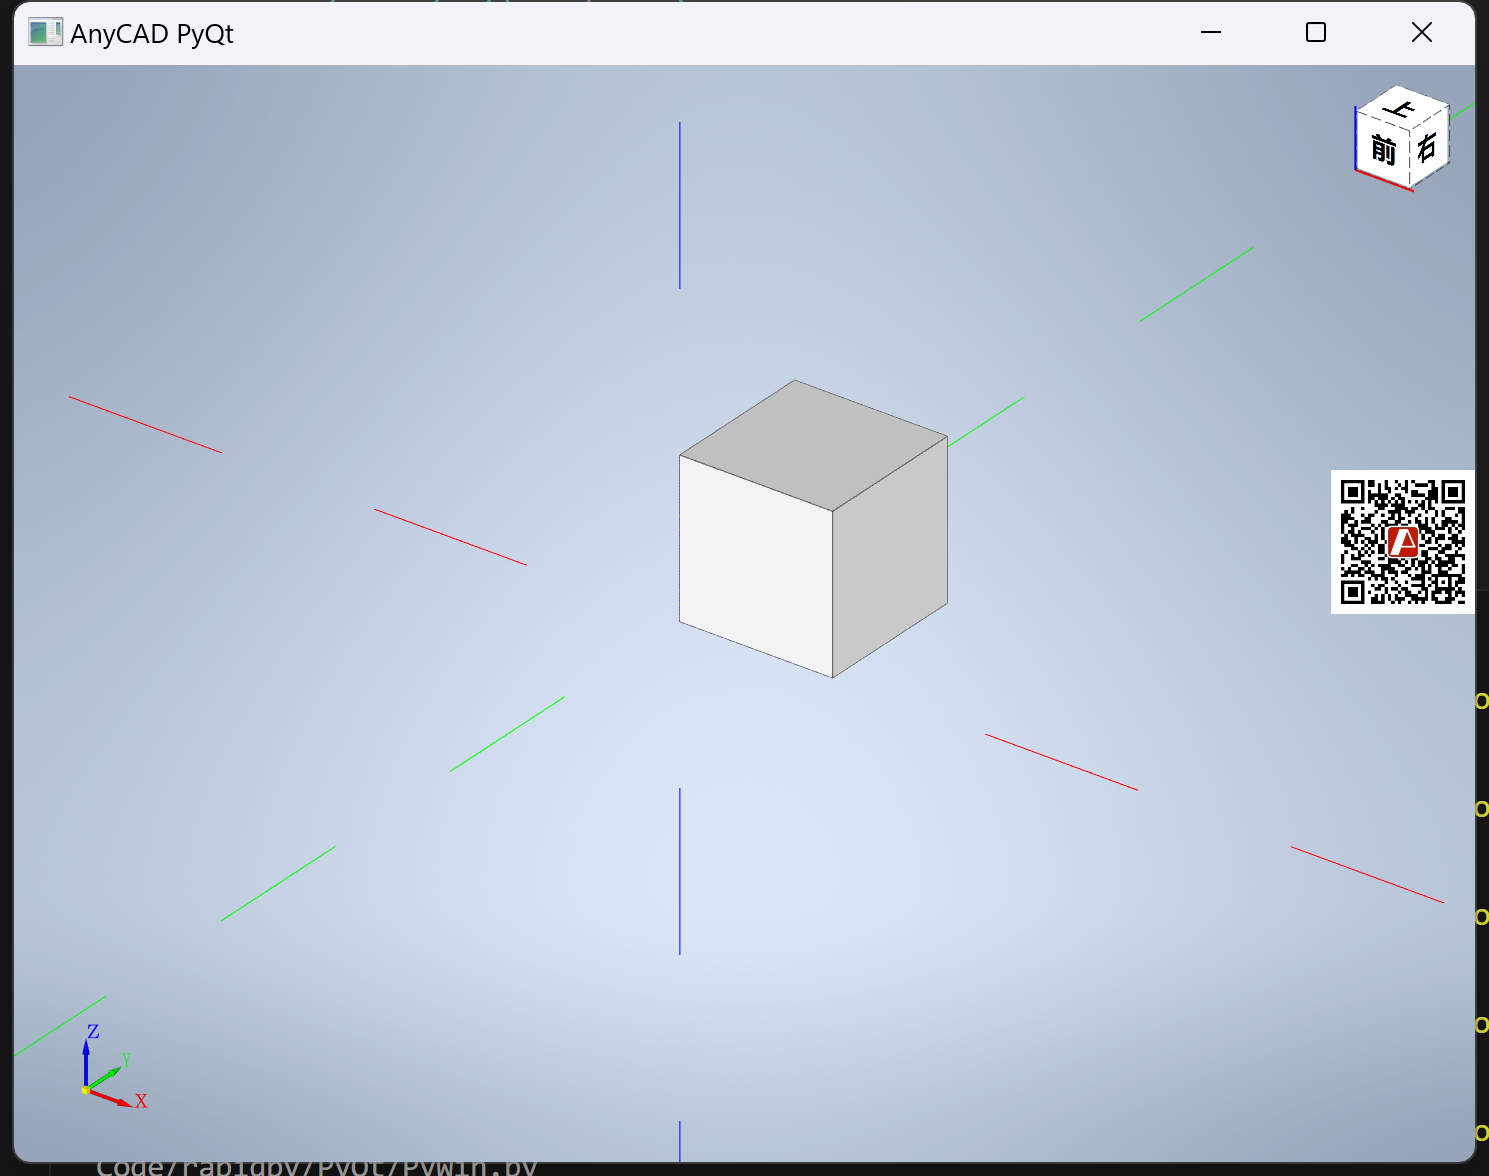The image size is (1489, 1176).
Task: Click the box's nearest vertical edge
Action: click(833, 594)
